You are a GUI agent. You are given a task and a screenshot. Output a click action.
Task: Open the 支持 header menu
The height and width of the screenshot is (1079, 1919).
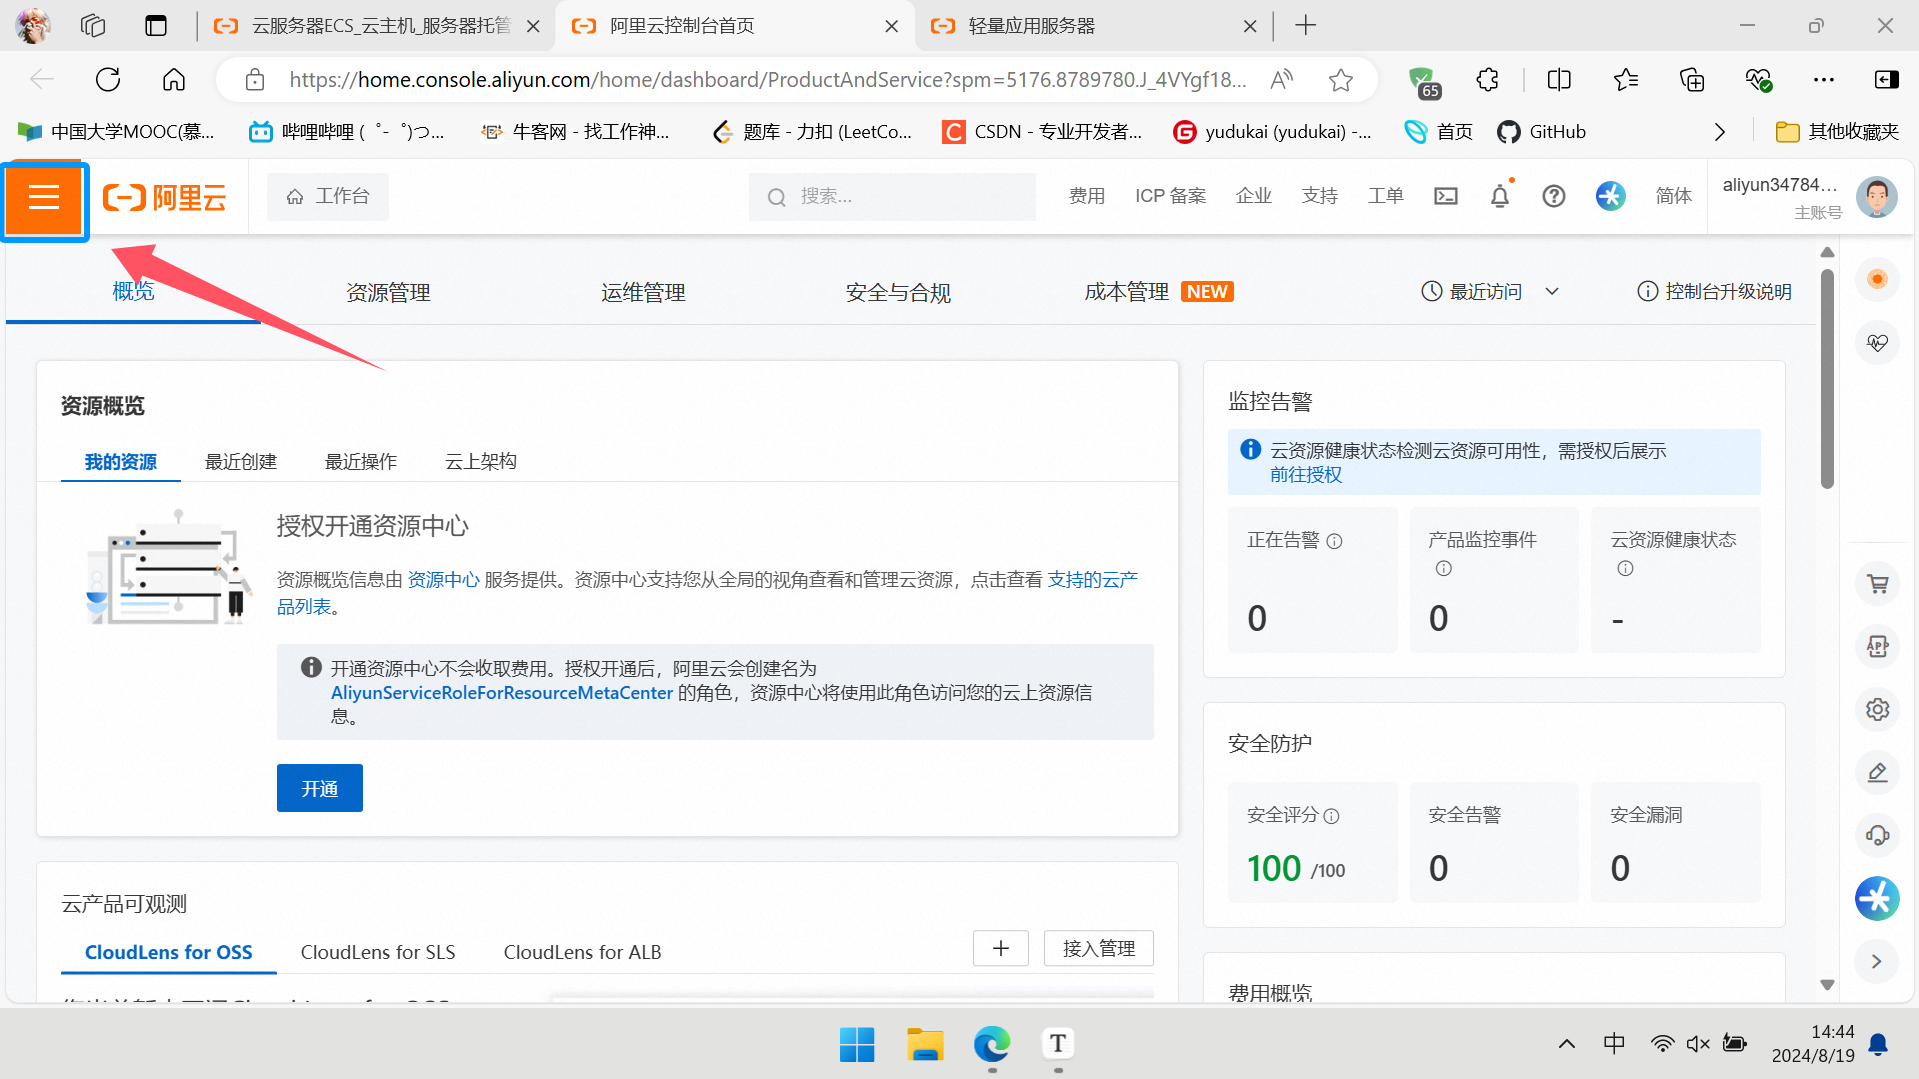pos(1320,196)
